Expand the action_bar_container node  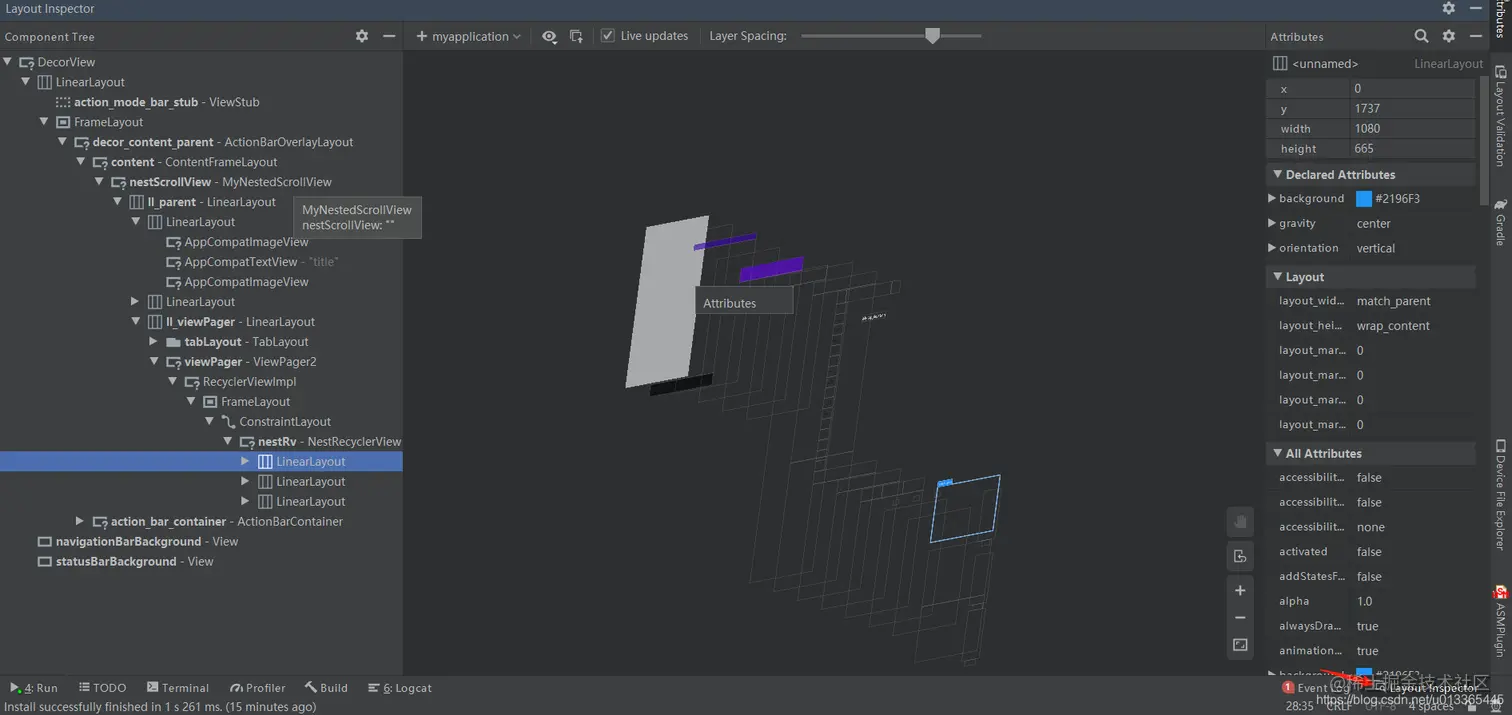pos(80,522)
